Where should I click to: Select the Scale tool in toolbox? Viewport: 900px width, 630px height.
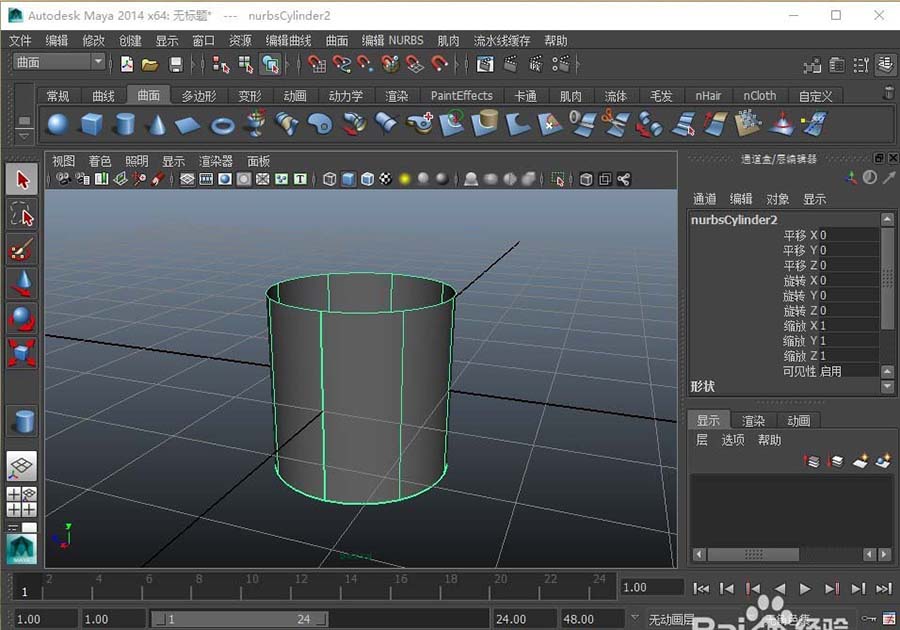pyautogui.click(x=21, y=352)
